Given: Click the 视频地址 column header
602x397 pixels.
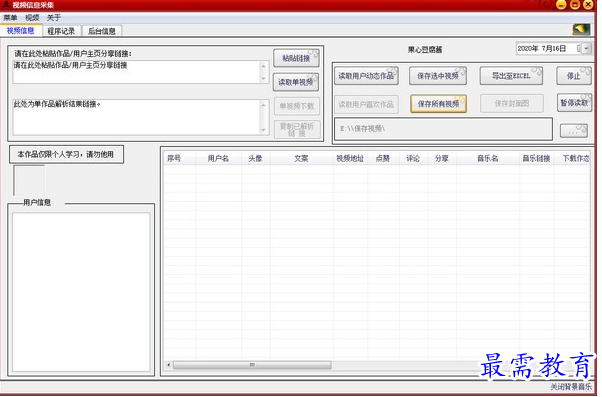Looking at the screenshot, I should point(350,158).
